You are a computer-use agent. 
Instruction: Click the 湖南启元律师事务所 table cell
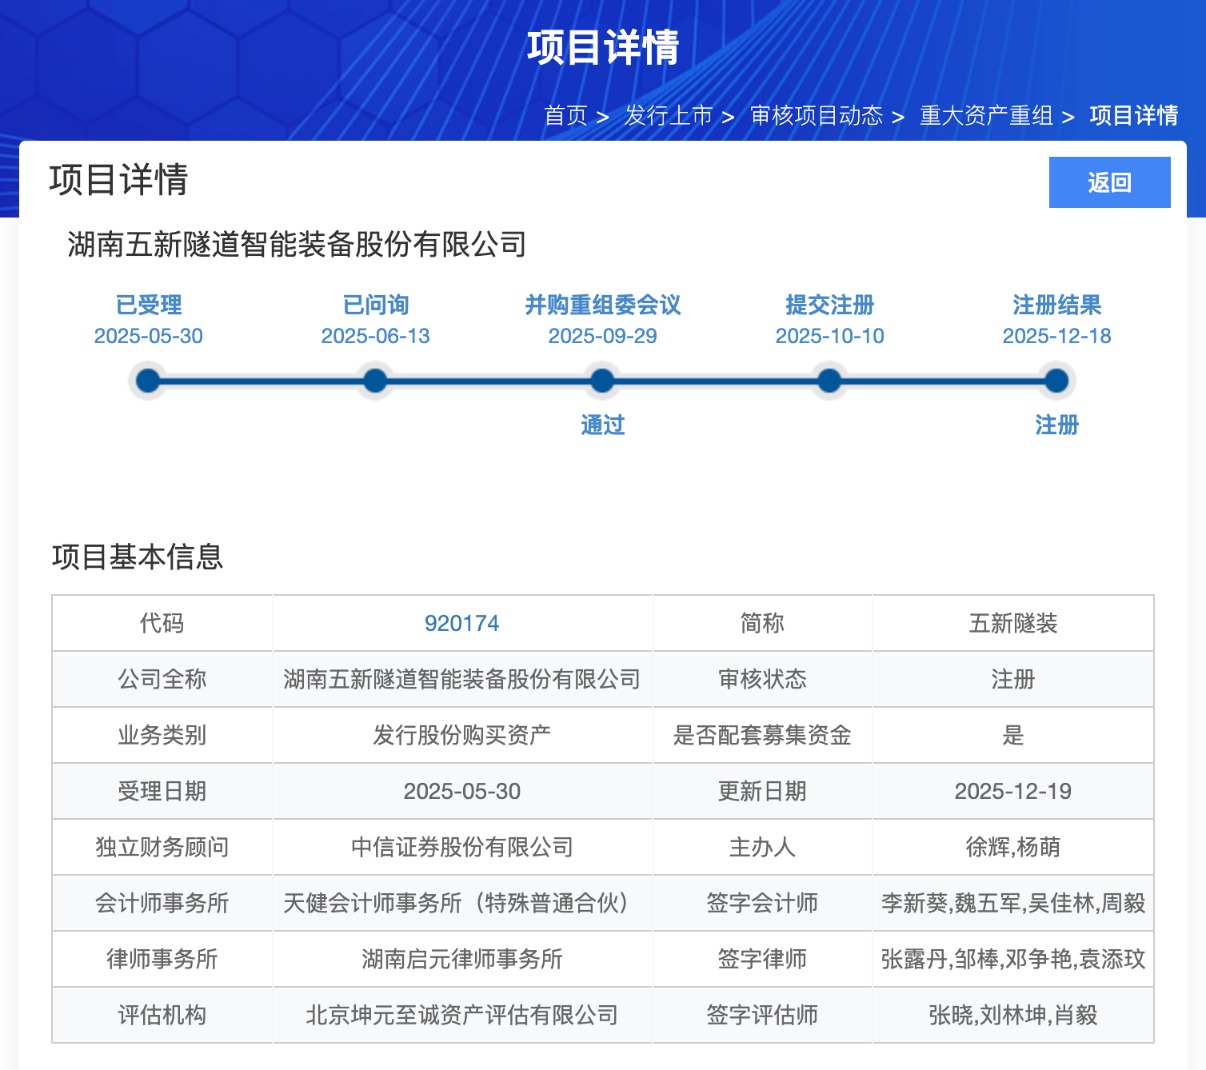coord(461,959)
